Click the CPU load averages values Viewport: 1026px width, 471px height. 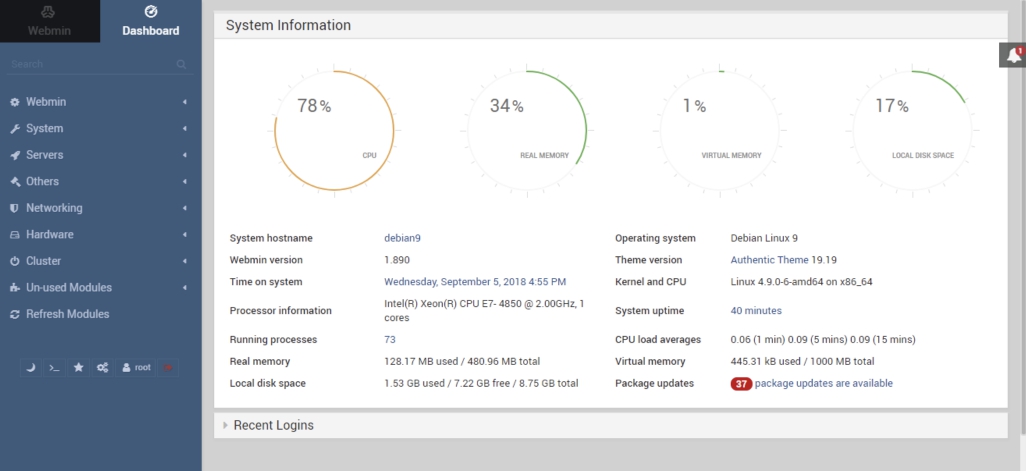pyautogui.click(x=823, y=340)
